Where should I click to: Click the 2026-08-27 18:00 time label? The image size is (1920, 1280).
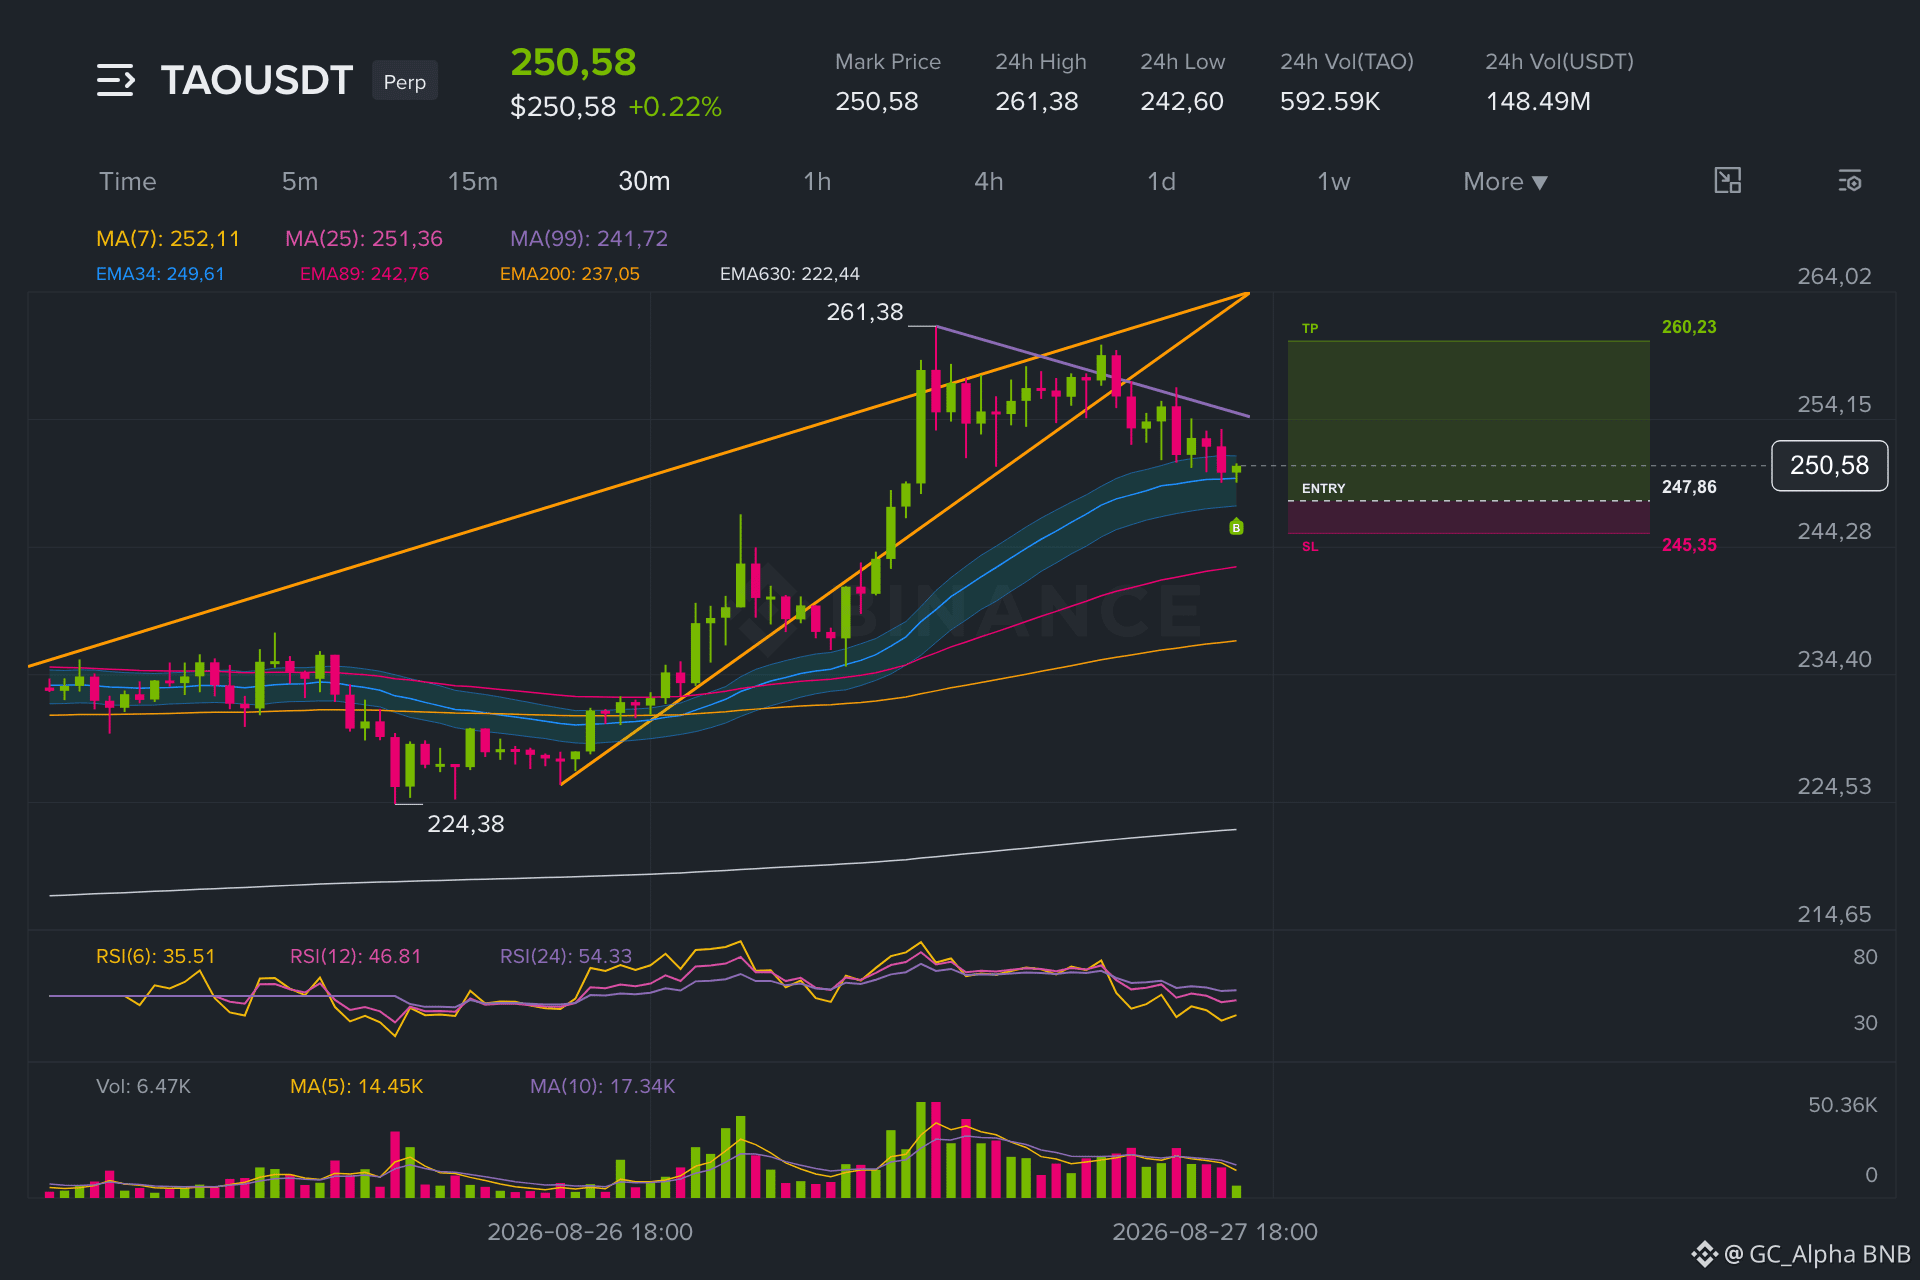1215,1233
